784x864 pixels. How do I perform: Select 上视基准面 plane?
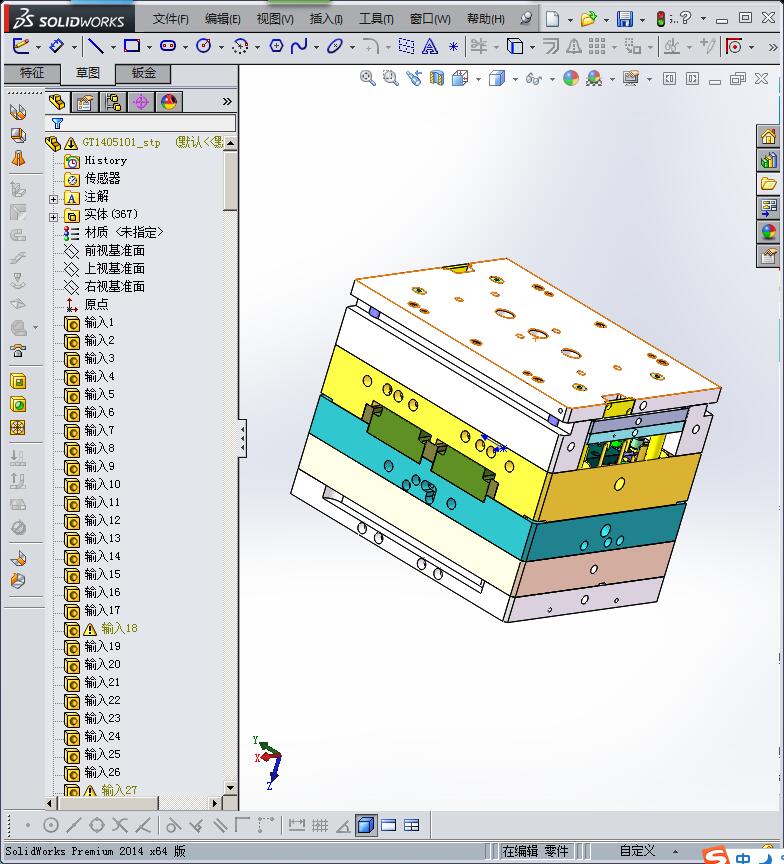point(115,268)
